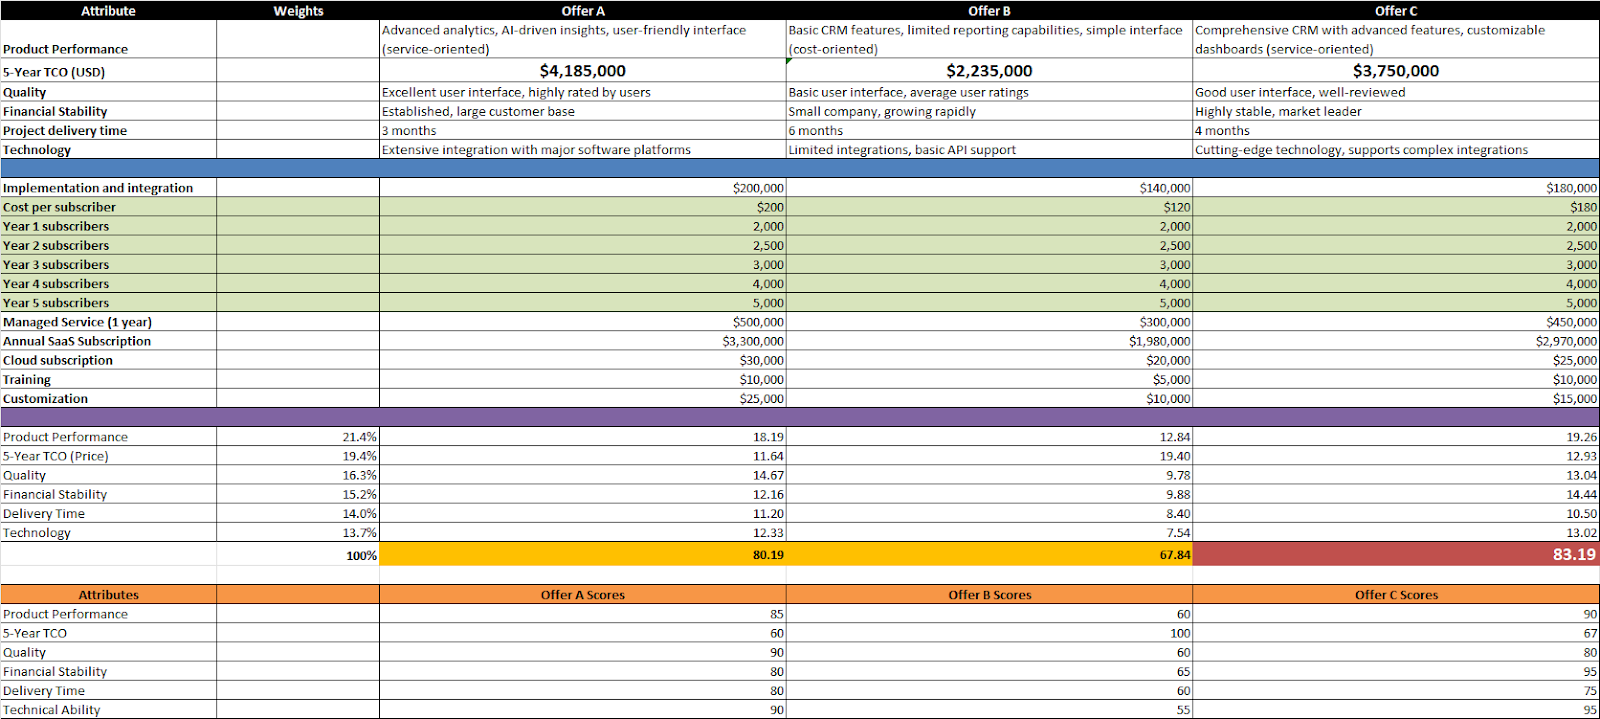This screenshot has width=1600, height=719.
Task: Select the 'Offer B Scores' header
Action: [989, 594]
